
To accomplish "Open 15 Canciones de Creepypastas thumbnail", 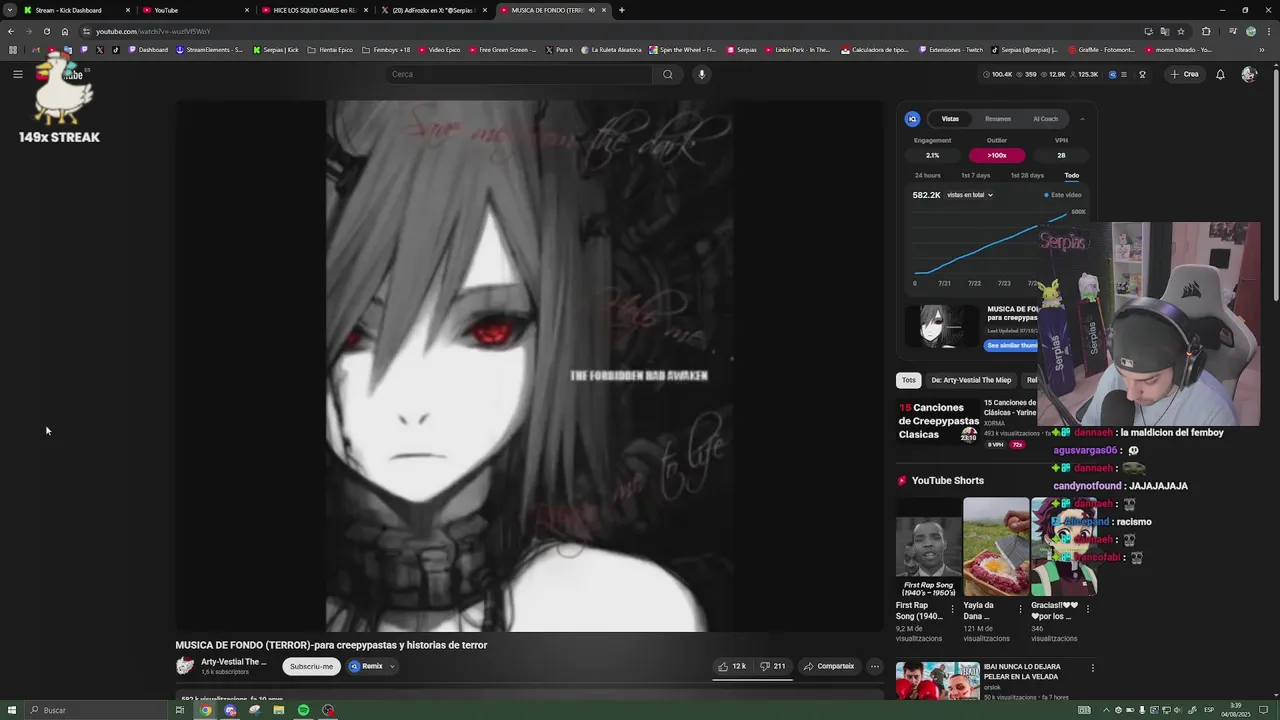I will 938,421.
